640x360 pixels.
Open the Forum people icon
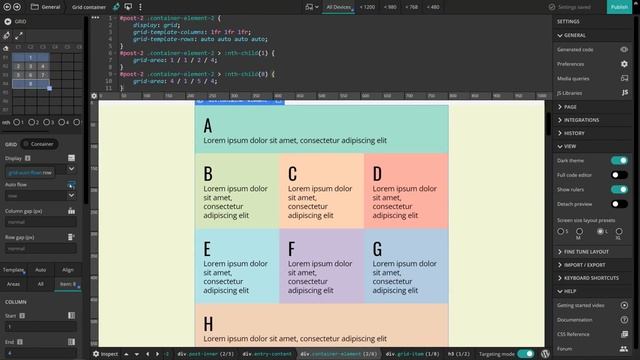[624, 349]
